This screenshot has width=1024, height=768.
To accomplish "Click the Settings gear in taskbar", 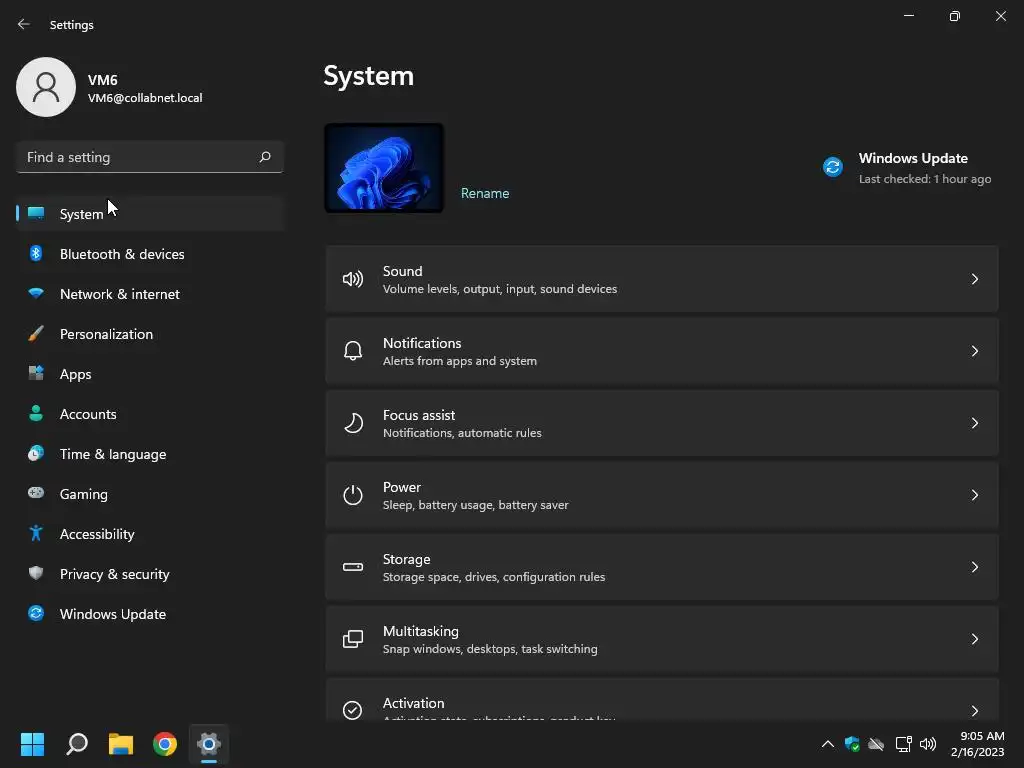I will click(209, 744).
